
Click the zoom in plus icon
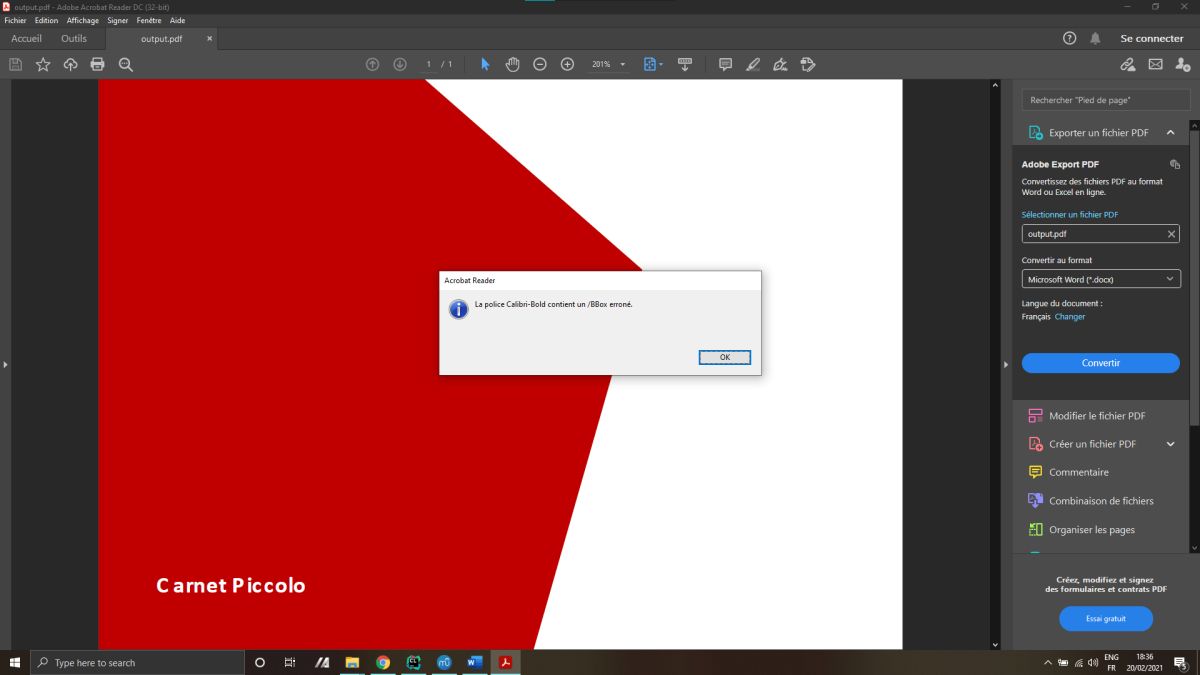[567, 64]
